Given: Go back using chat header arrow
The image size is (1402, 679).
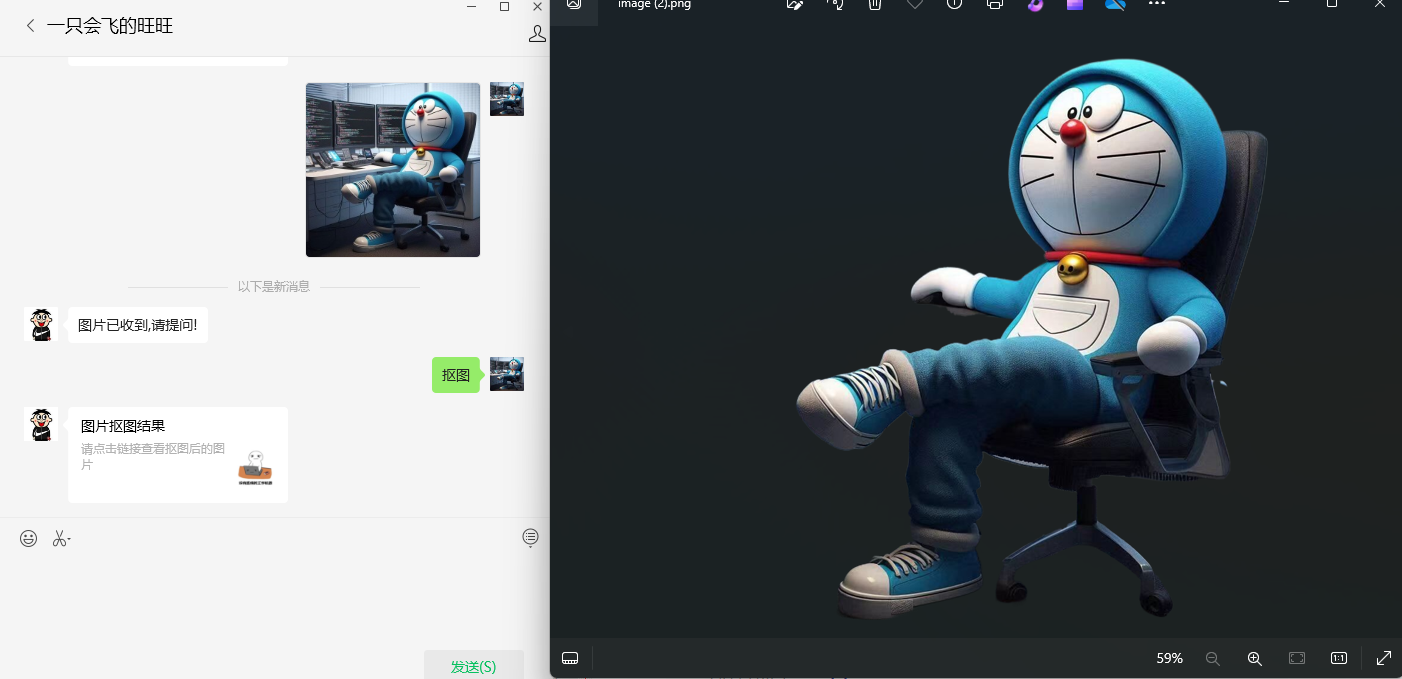Looking at the screenshot, I should [x=30, y=26].
